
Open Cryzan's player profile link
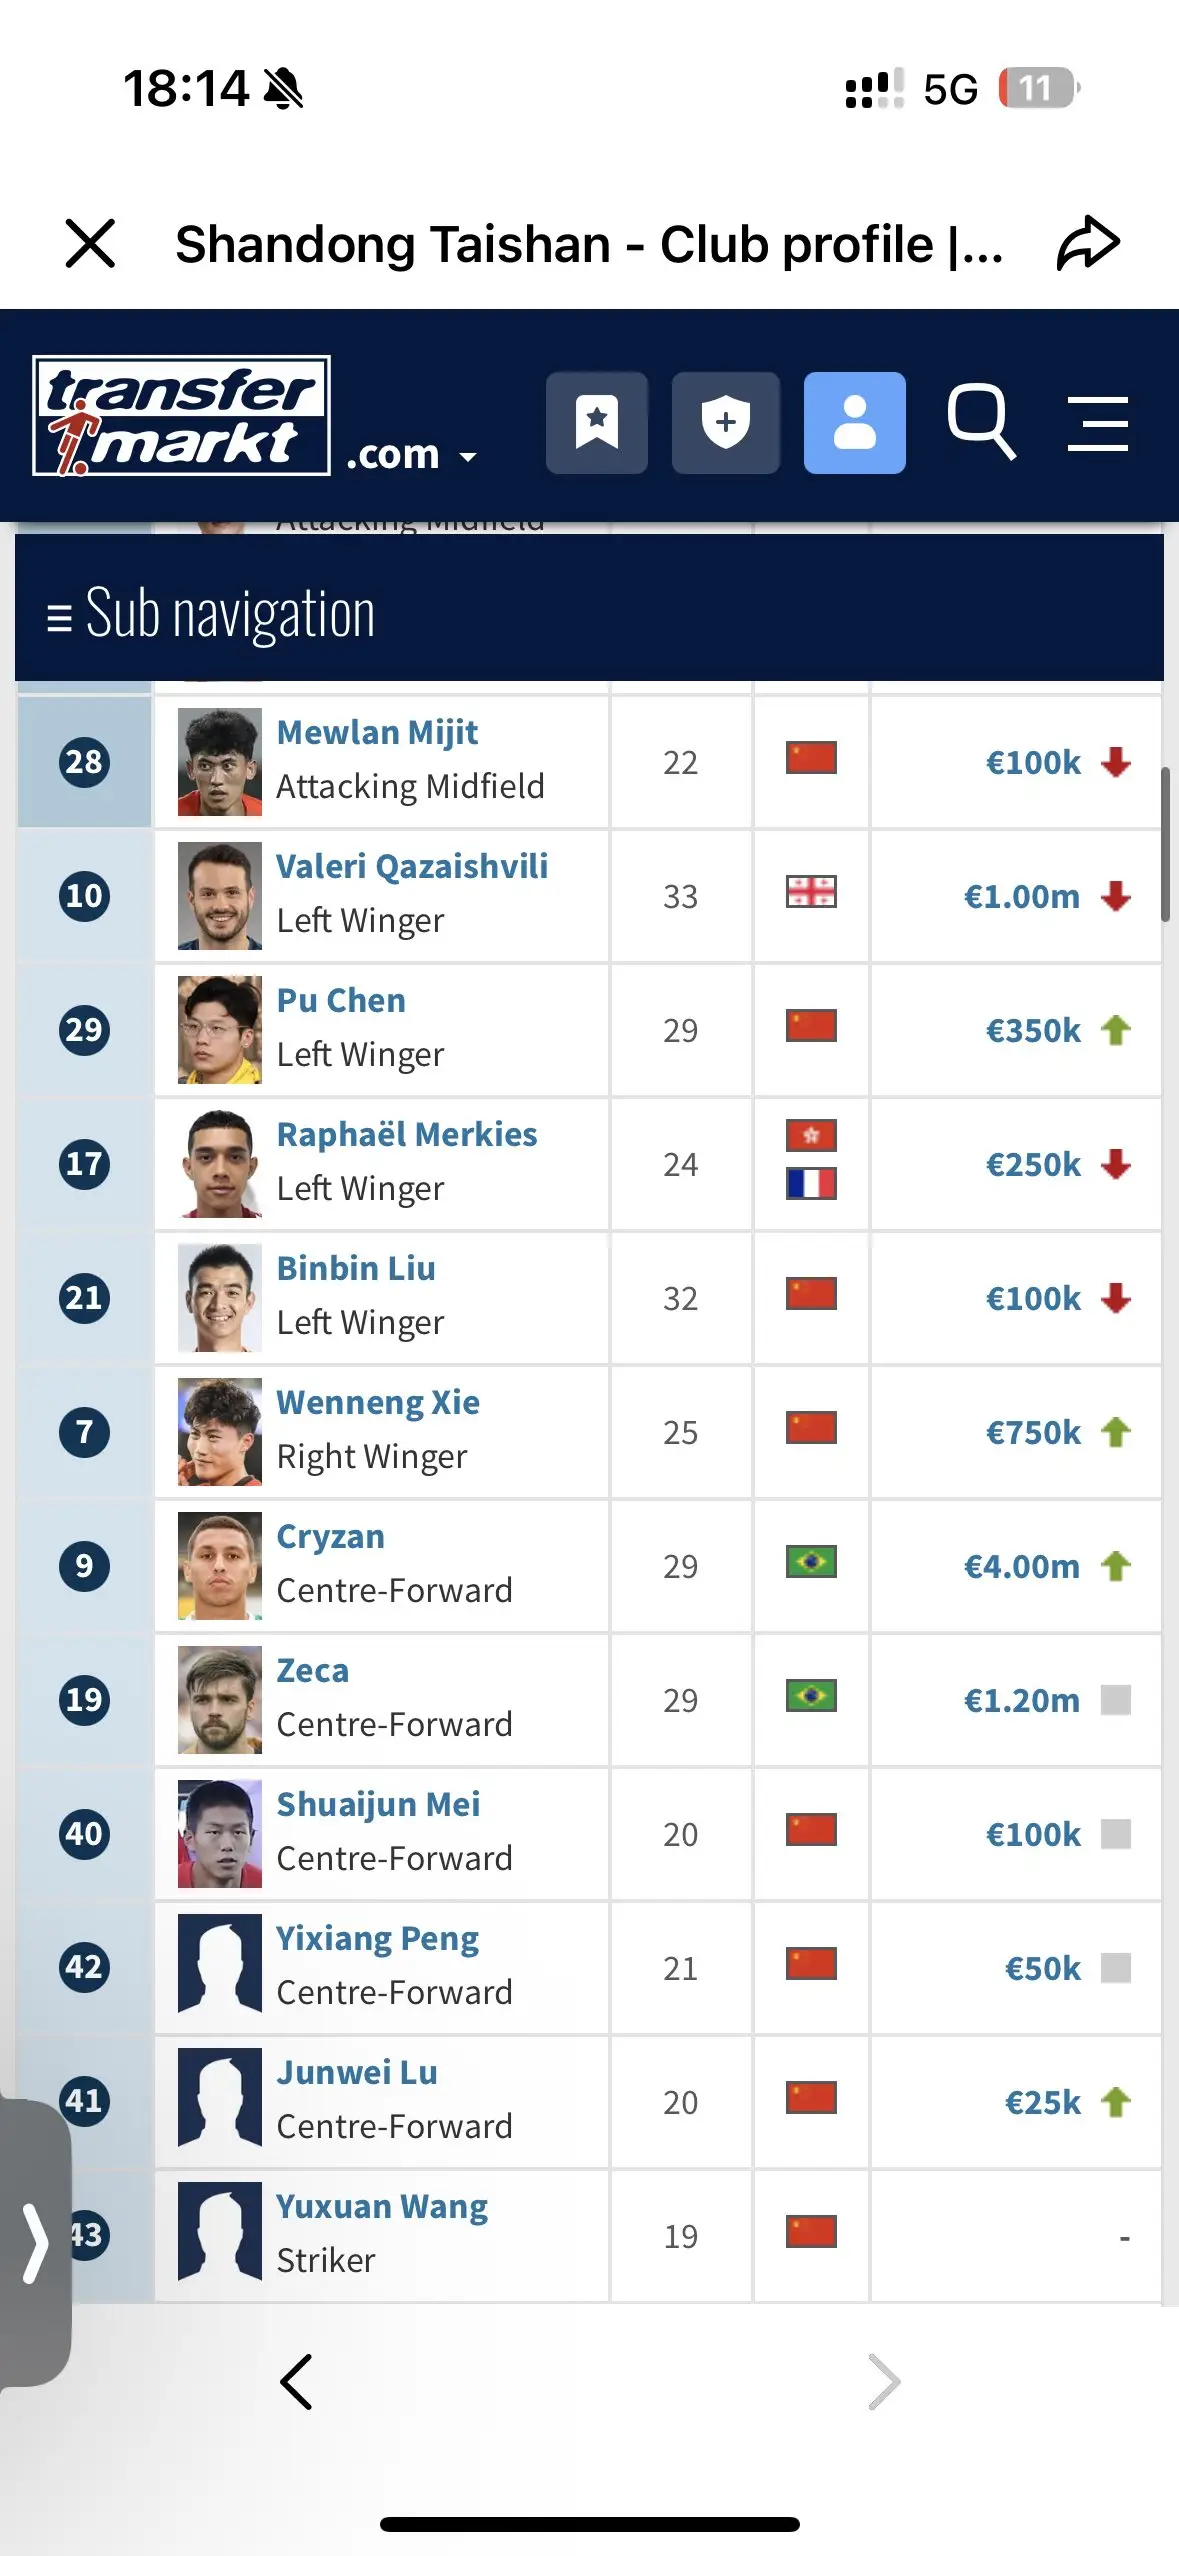click(x=330, y=1536)
